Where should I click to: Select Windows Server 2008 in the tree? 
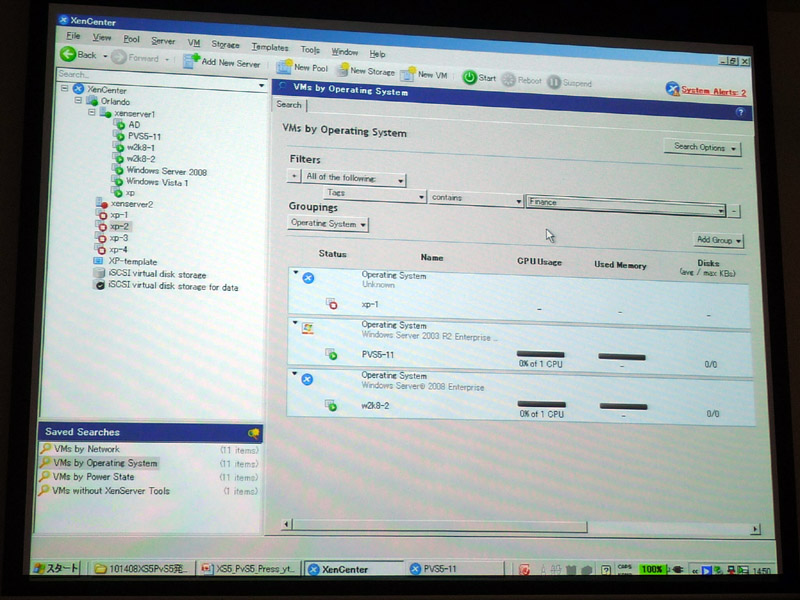166,171
